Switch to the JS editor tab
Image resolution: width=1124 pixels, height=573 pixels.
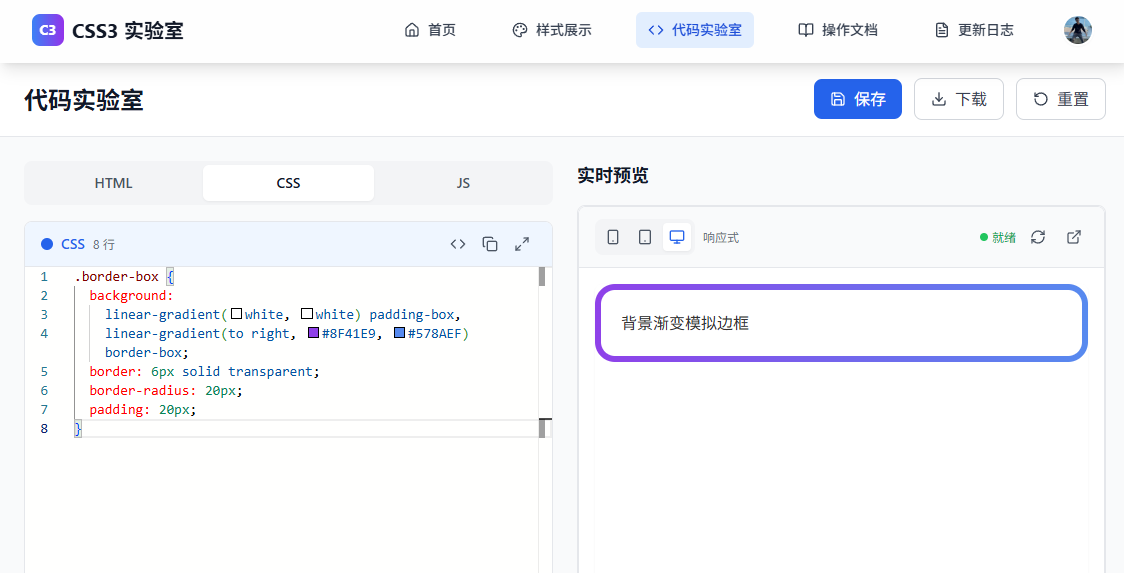tap(463, 183)
